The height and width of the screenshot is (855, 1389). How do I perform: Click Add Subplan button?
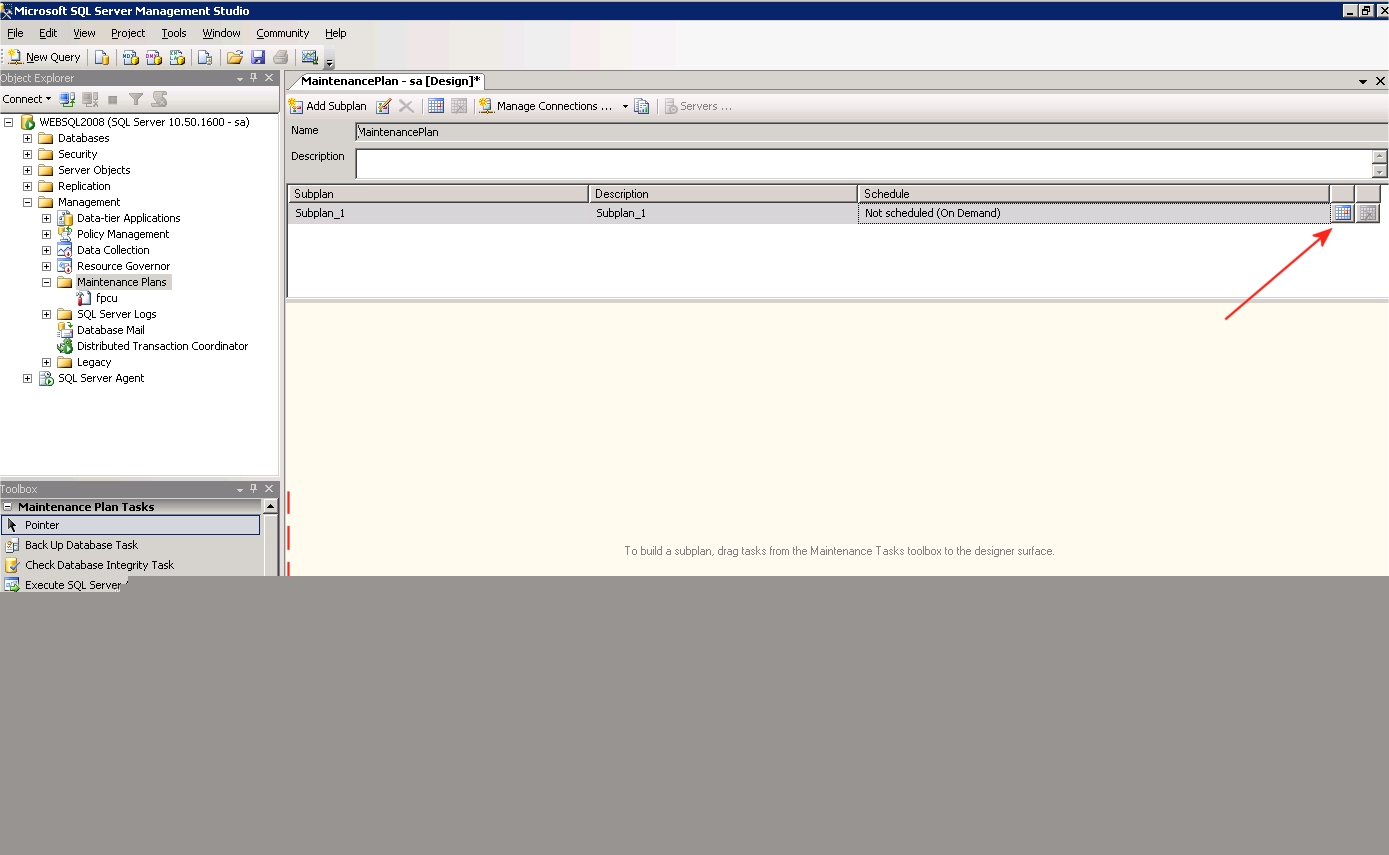[328, 106]
